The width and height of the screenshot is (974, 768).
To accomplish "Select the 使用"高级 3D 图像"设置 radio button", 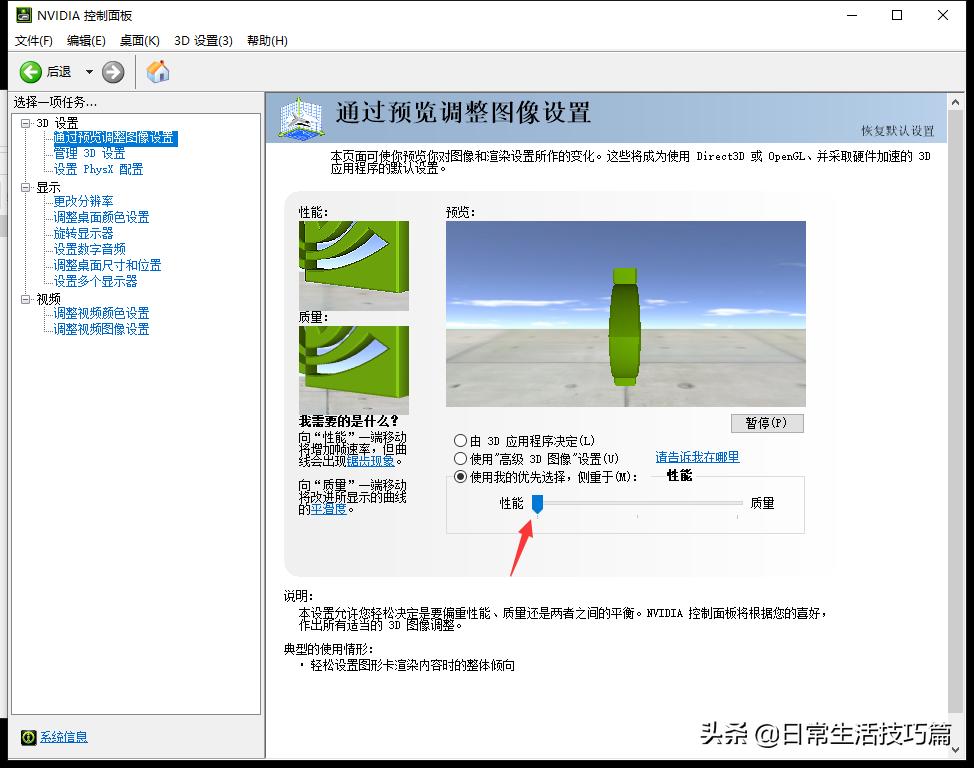I will [x=461, y=458].
